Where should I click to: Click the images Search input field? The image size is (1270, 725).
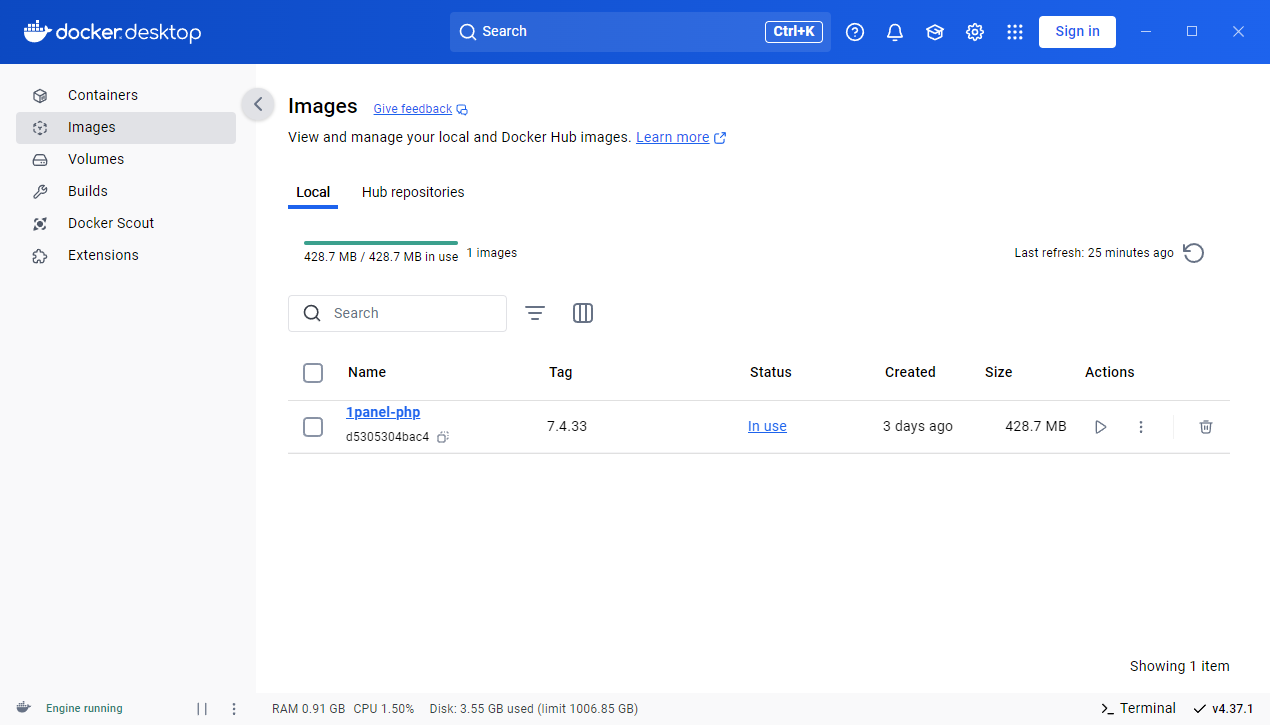397,313
